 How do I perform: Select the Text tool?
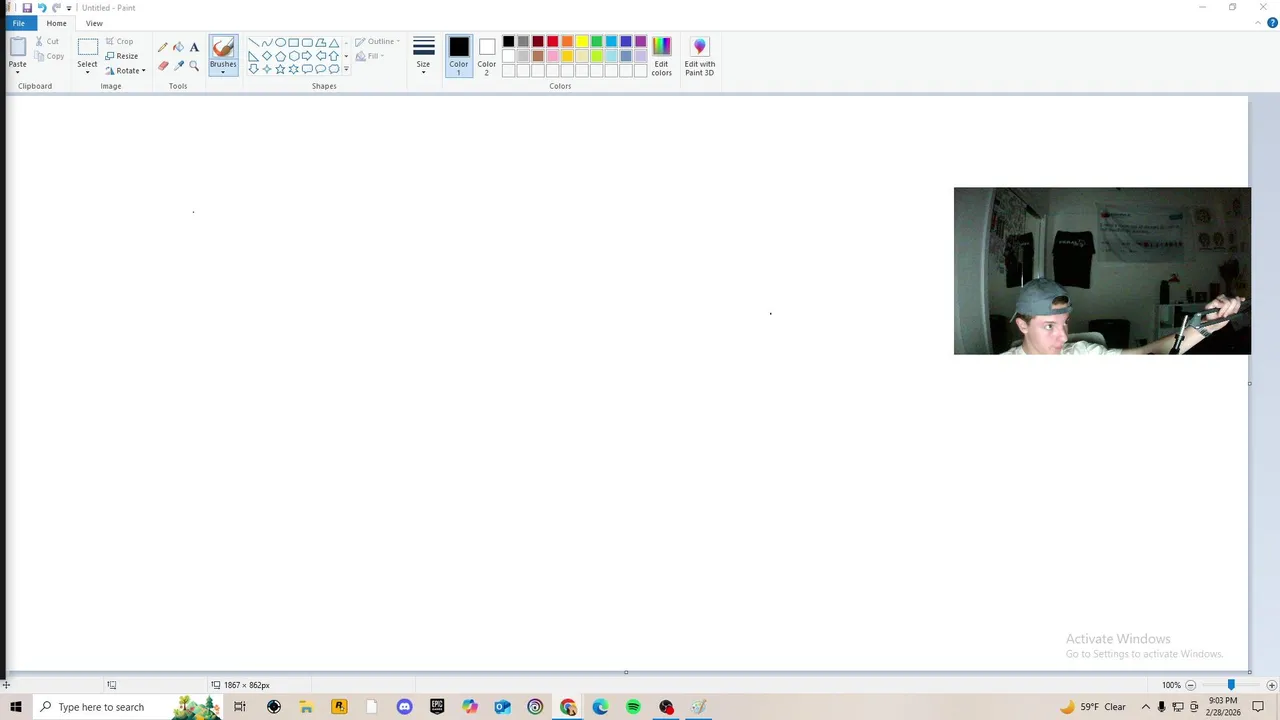coord(194,47)
